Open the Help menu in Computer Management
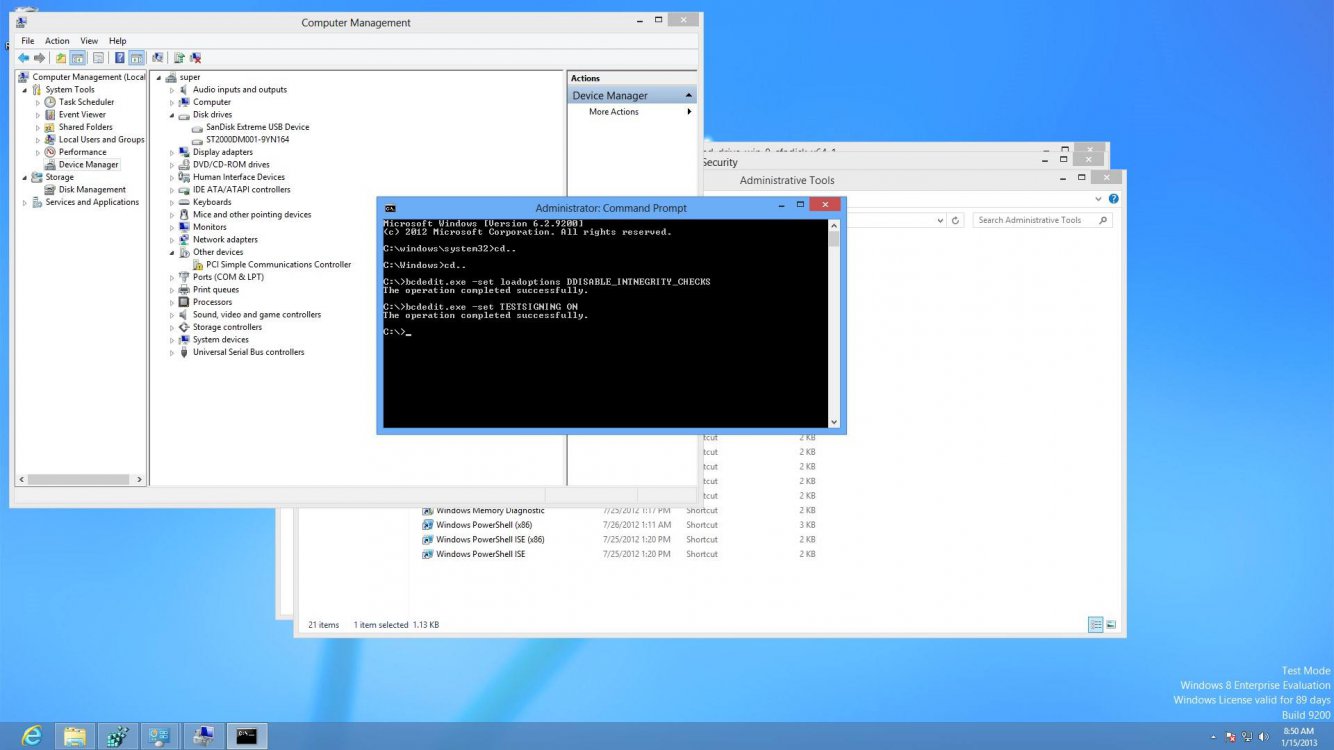Image resolution: width=1334 pixels, height=750 pixels. pyautogui.click(x=118, y=41)
